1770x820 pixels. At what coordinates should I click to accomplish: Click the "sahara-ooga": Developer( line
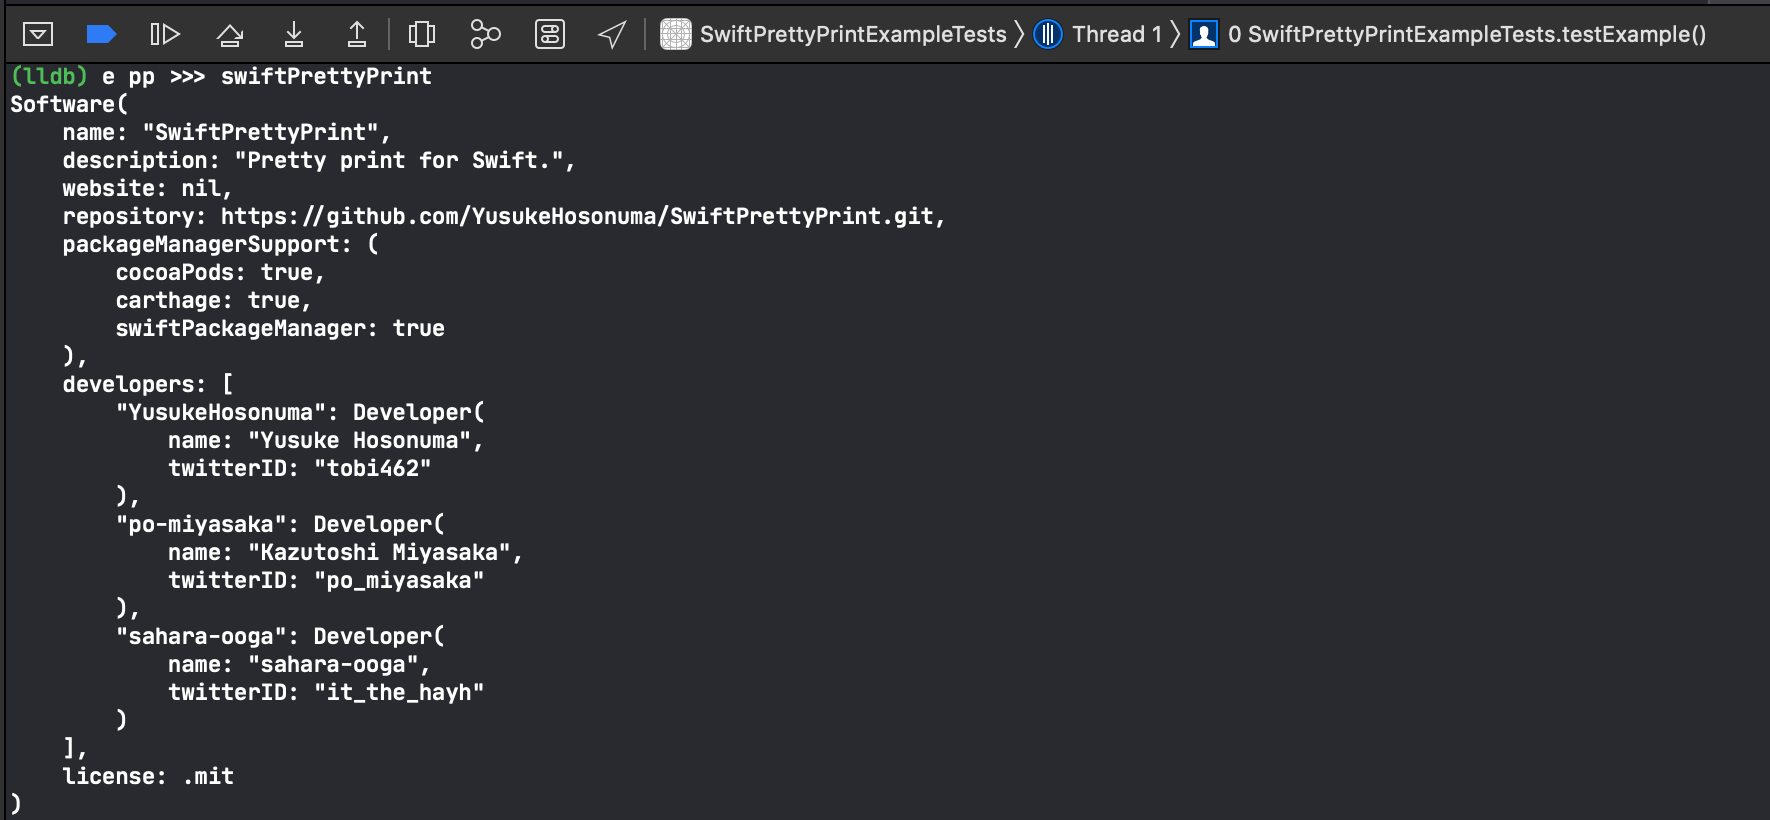point(280,636)
